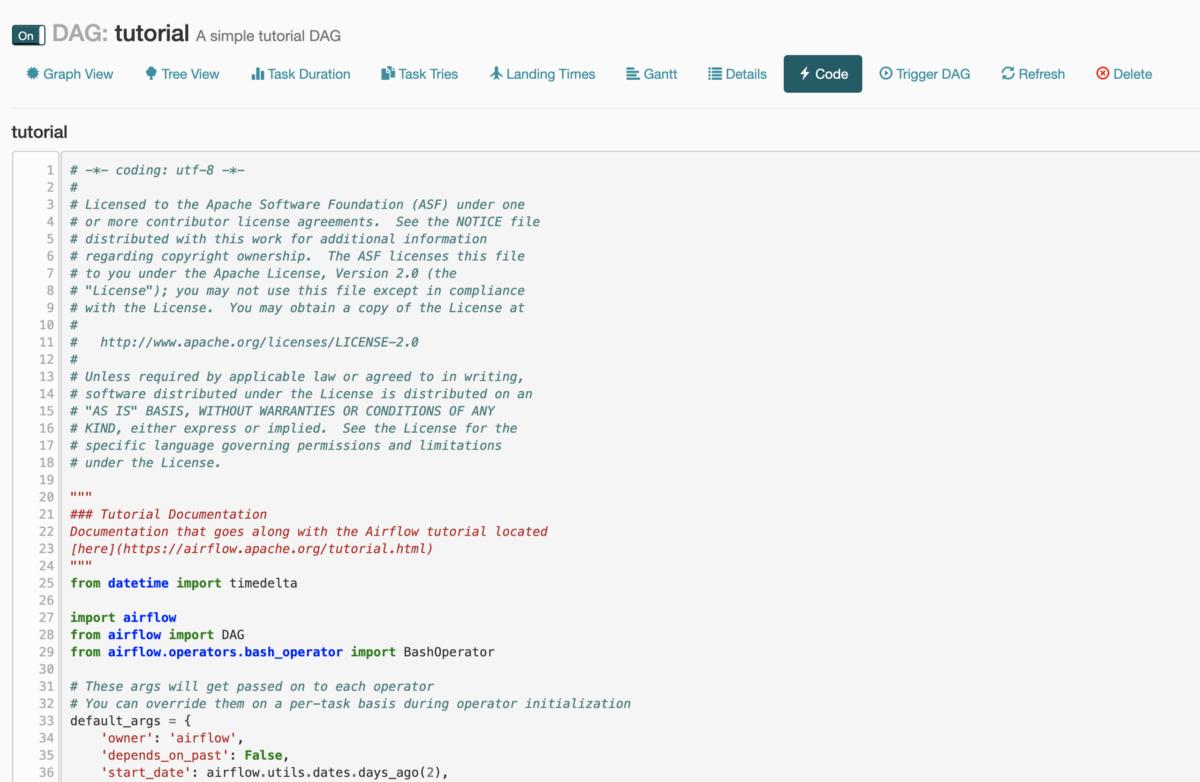Viewport: 1200px width, 782px height.
Task: Click the Refresh link
Action: [1033, 74]
